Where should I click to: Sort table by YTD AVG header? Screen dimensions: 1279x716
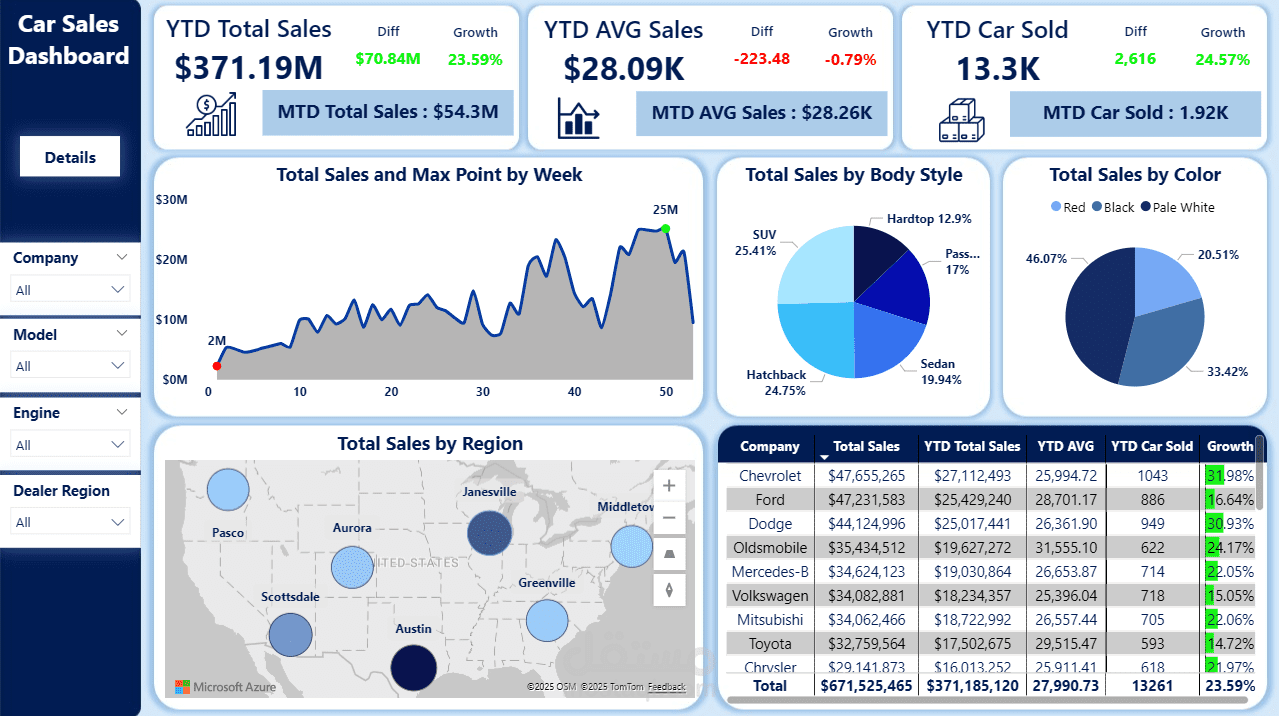pos(1065,446)
